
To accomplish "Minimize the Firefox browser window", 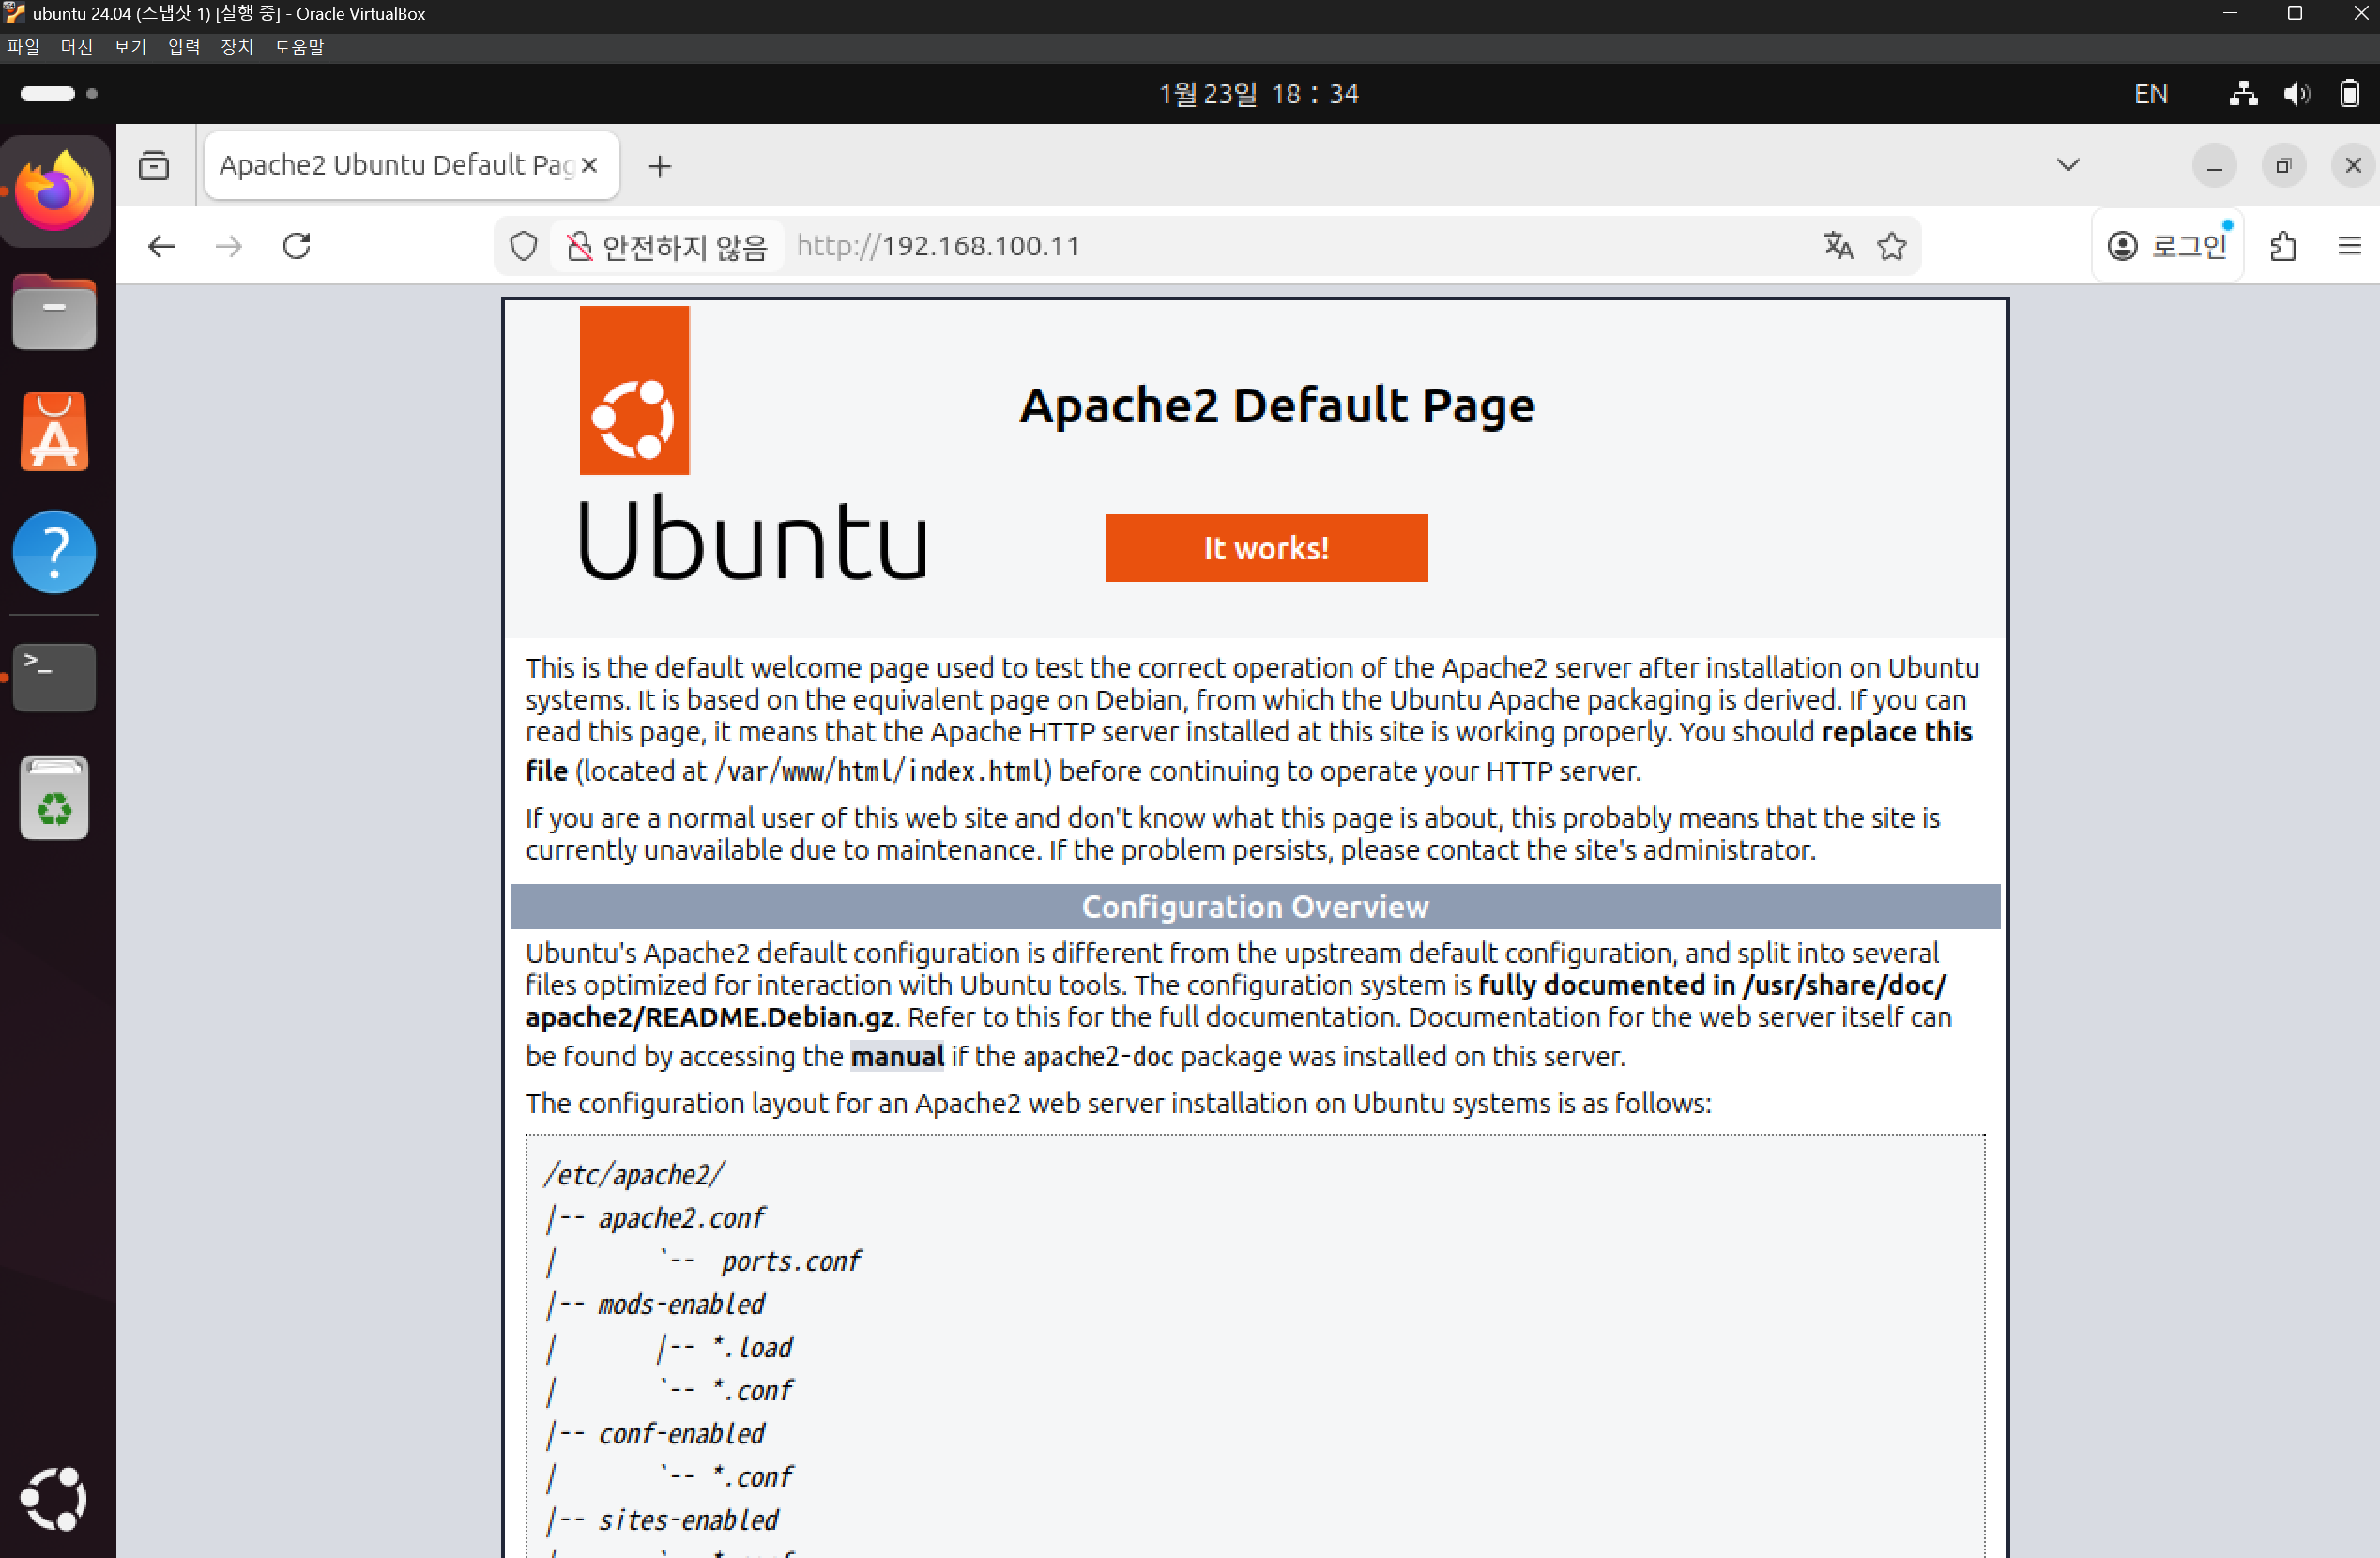I will tap(2214, 166).
